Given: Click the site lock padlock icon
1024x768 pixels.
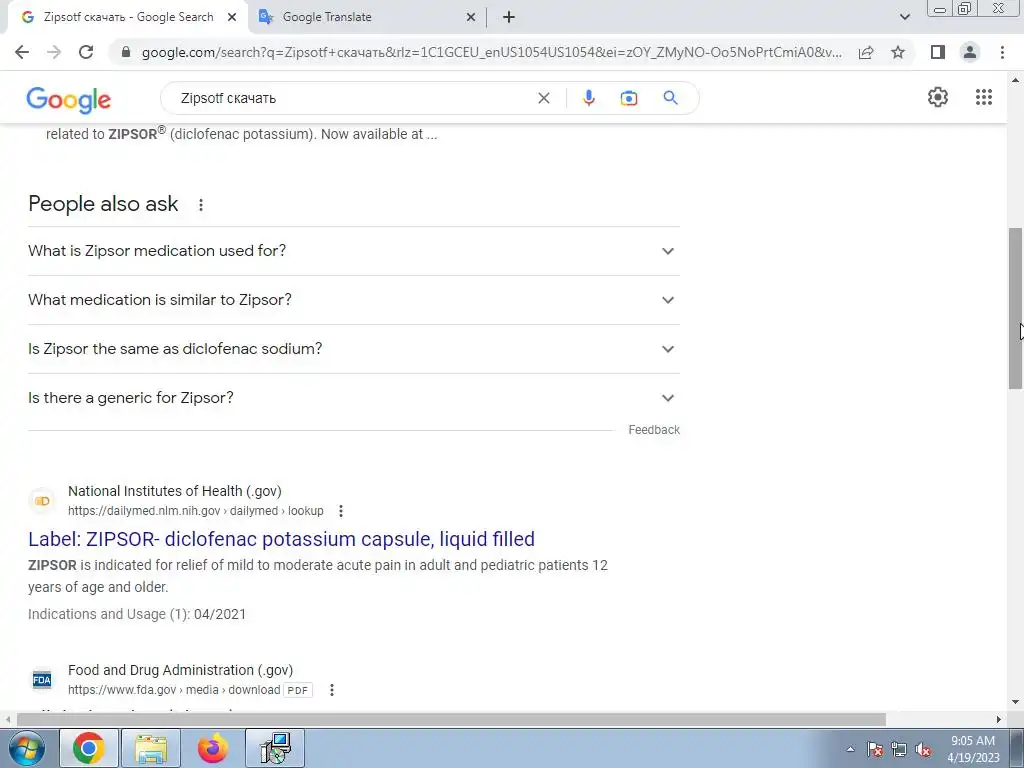Looking at the screenshot, I should (126, 52).
